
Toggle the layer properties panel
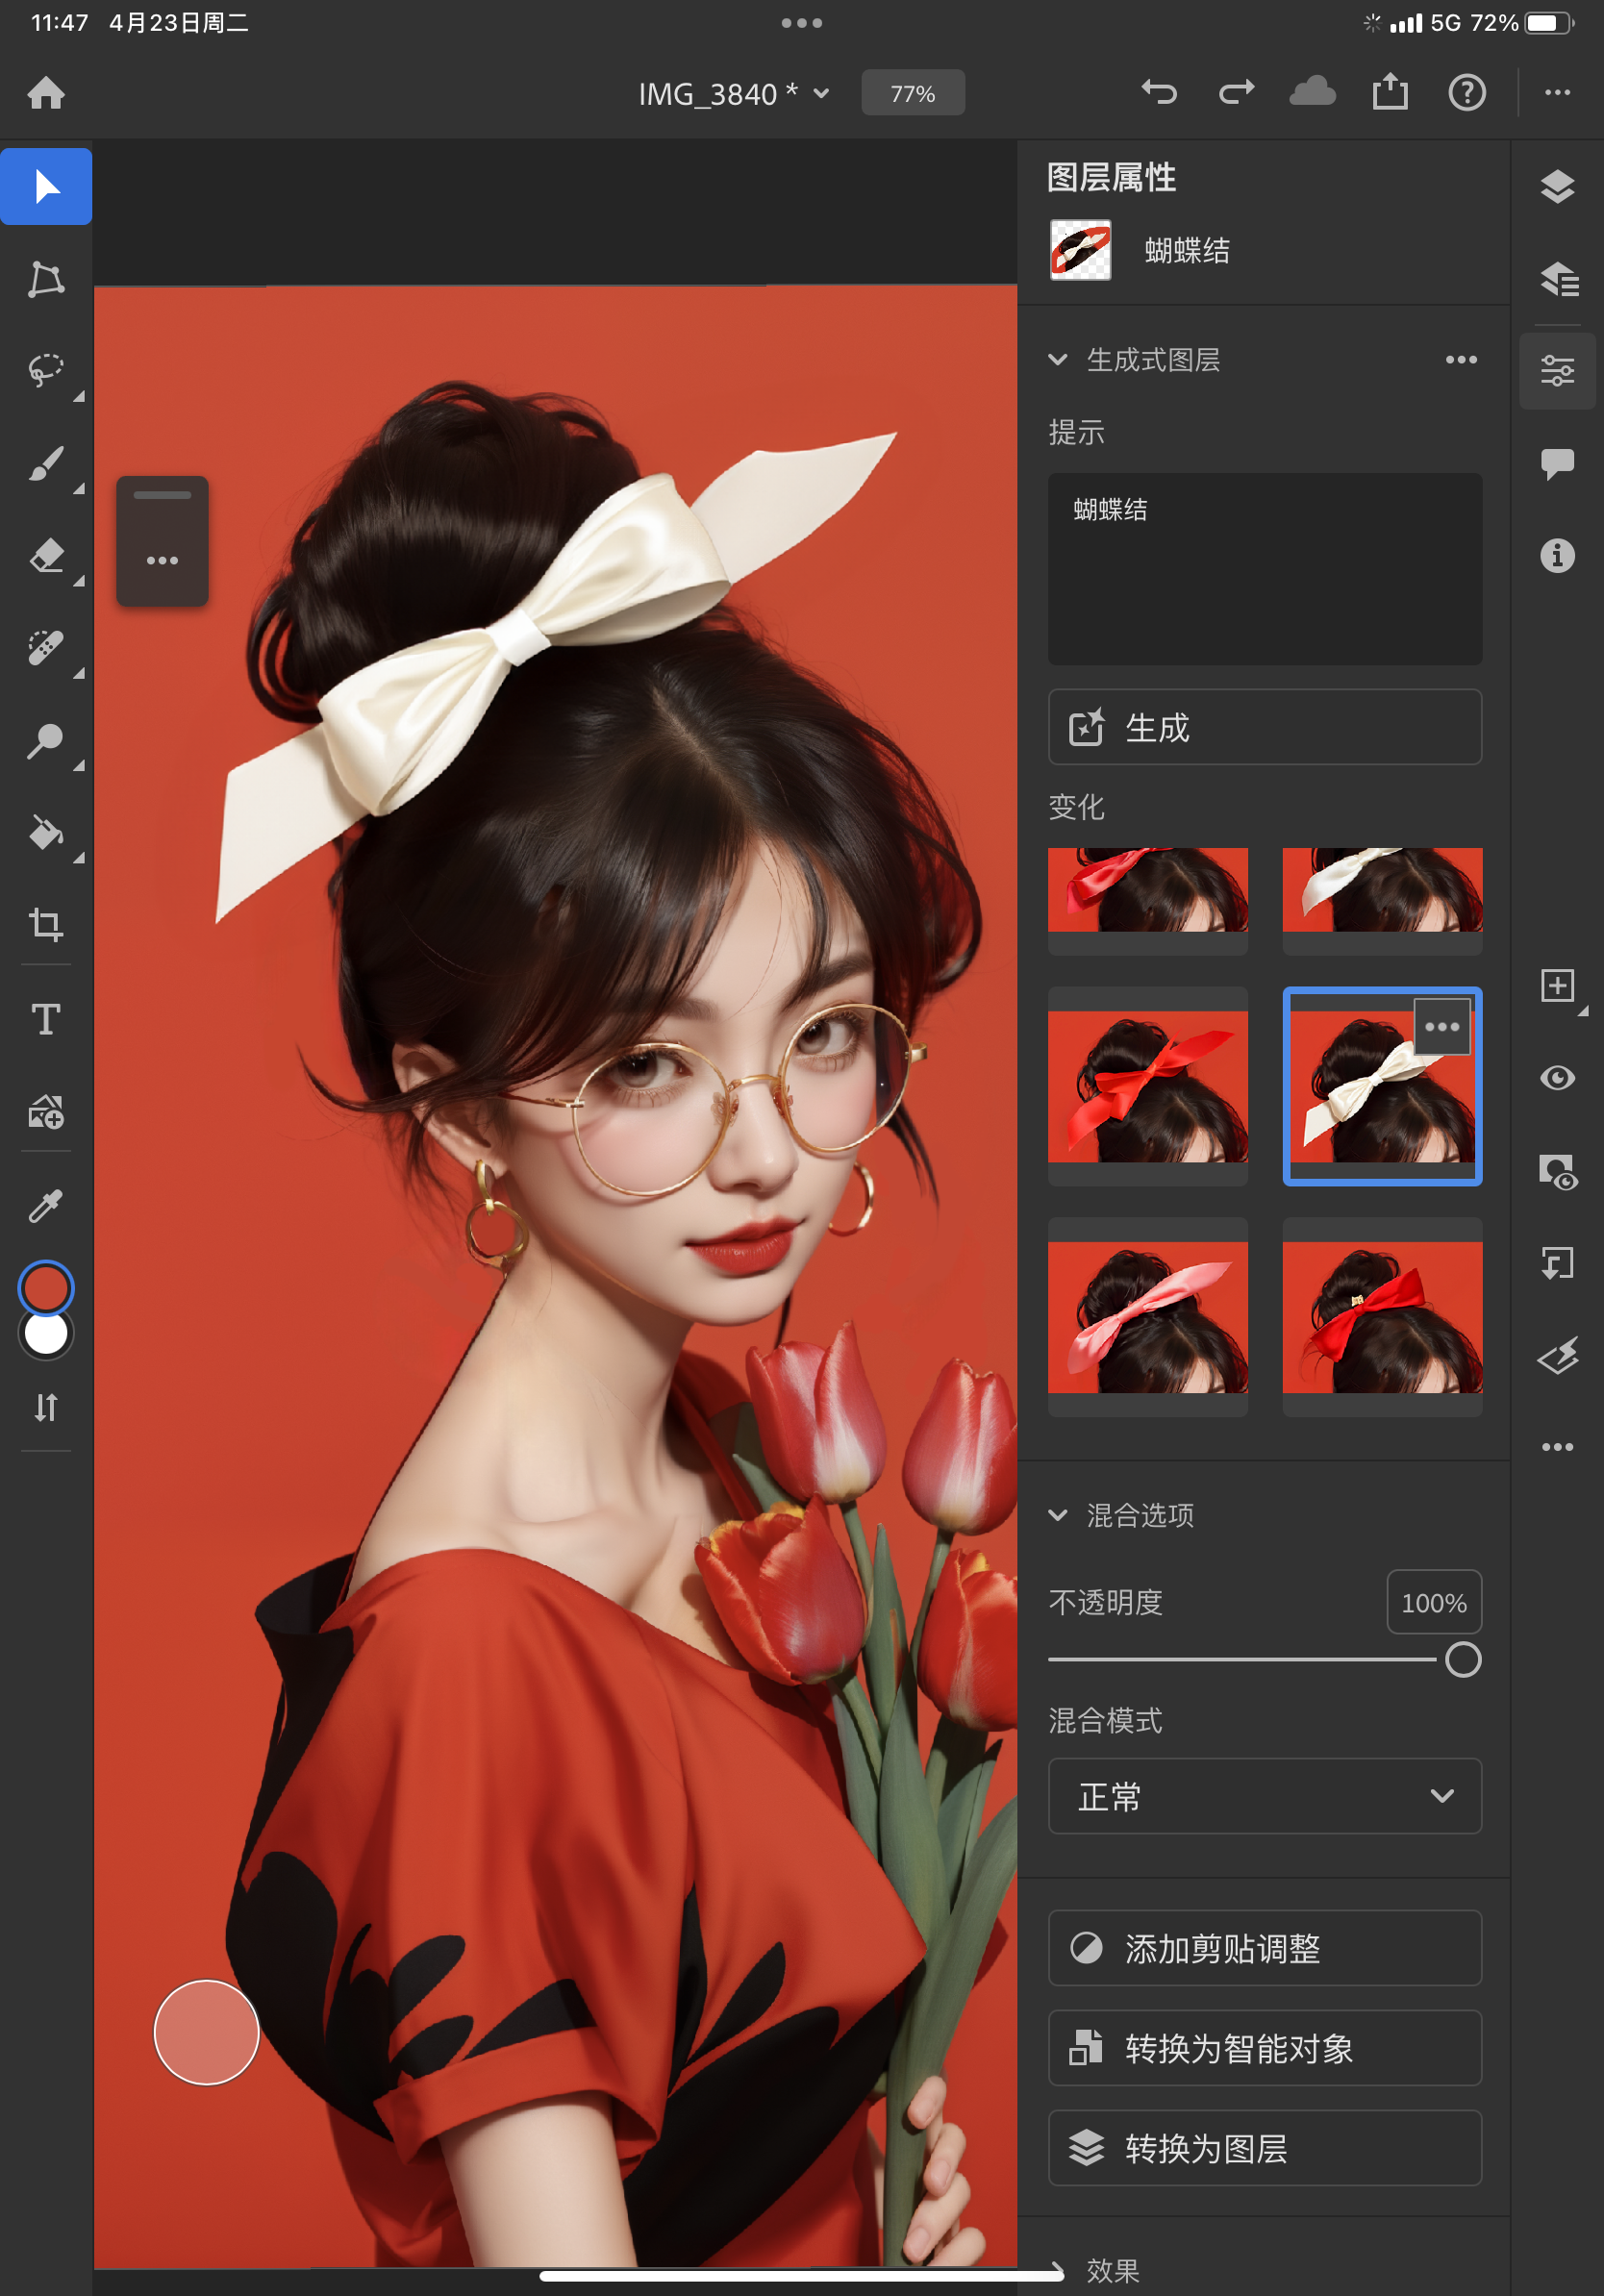pyautogui.click(x=1556, y=371)
